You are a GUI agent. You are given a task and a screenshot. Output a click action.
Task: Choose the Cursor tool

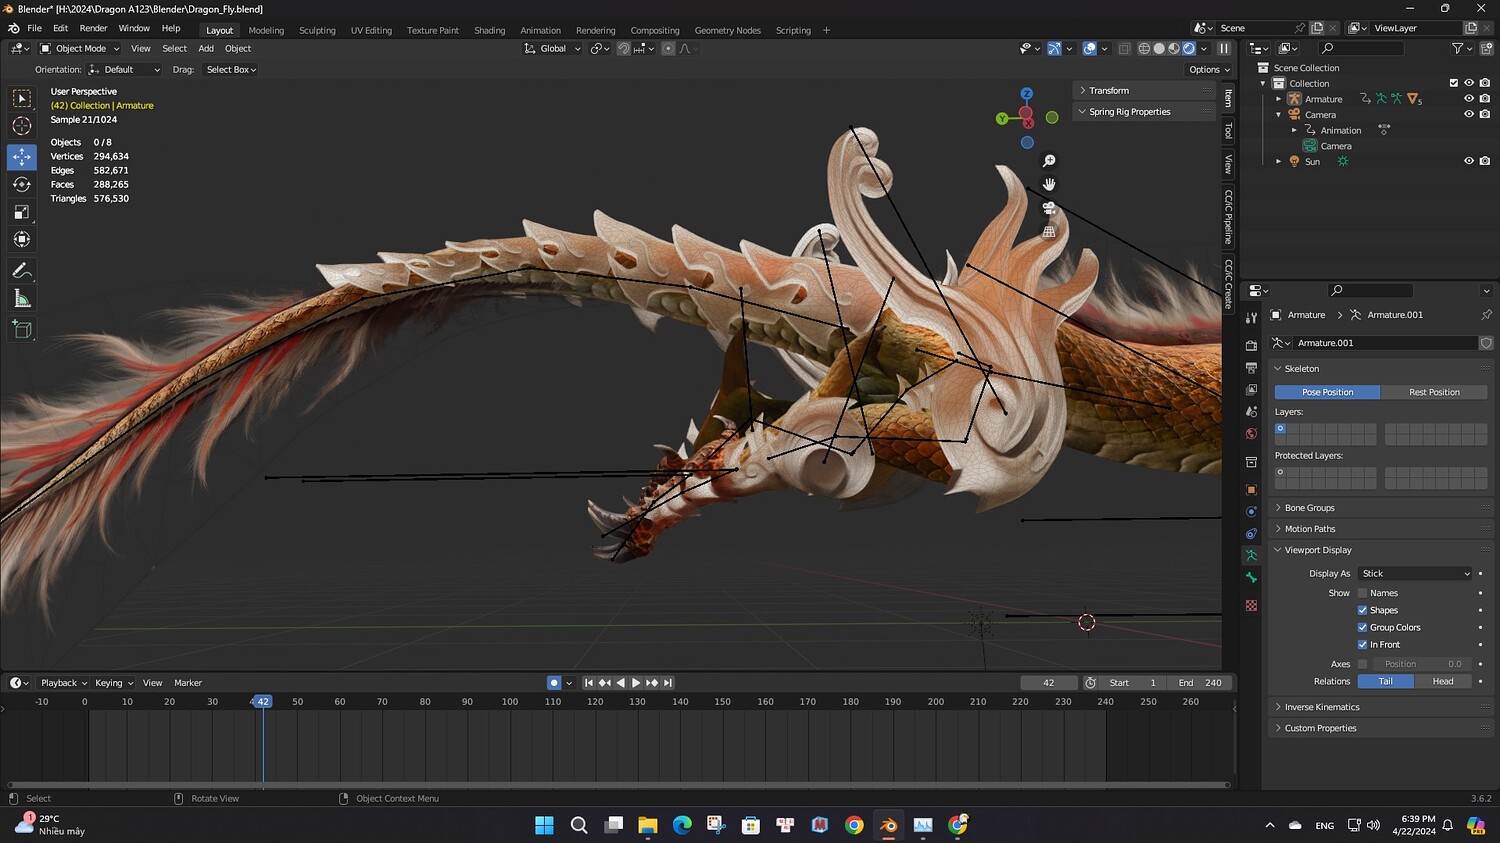pos(22,126)
